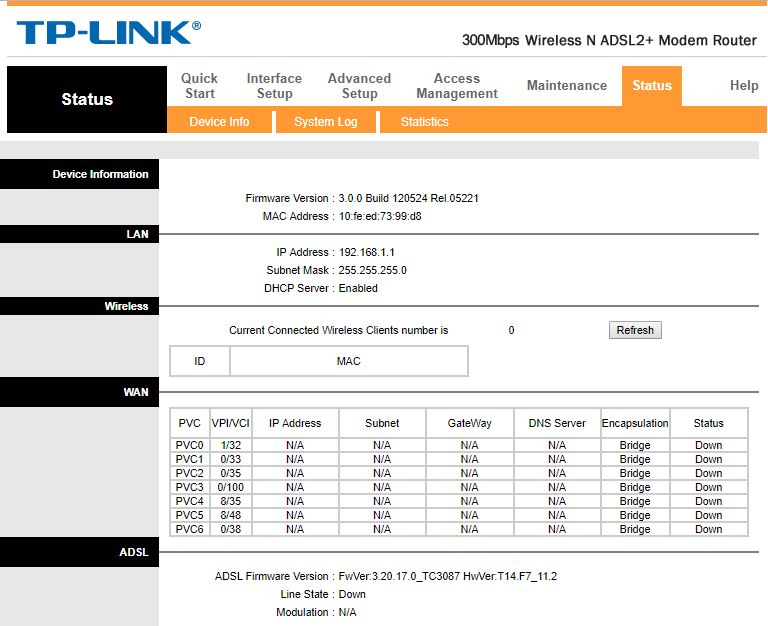The image size is (768, 626).
Task: Click the WAN section header
Action: click(79, 392)
